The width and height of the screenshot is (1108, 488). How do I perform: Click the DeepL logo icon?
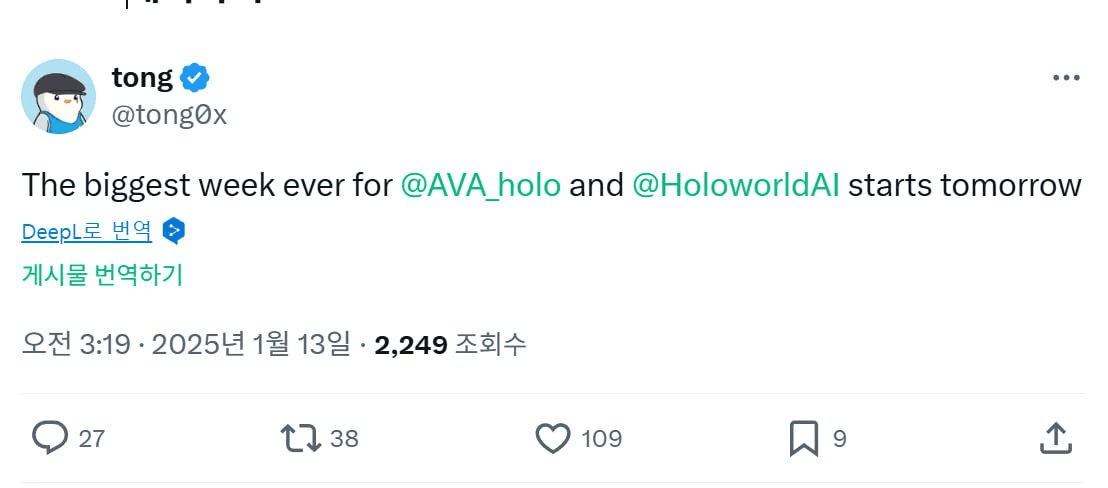(173, 232)
